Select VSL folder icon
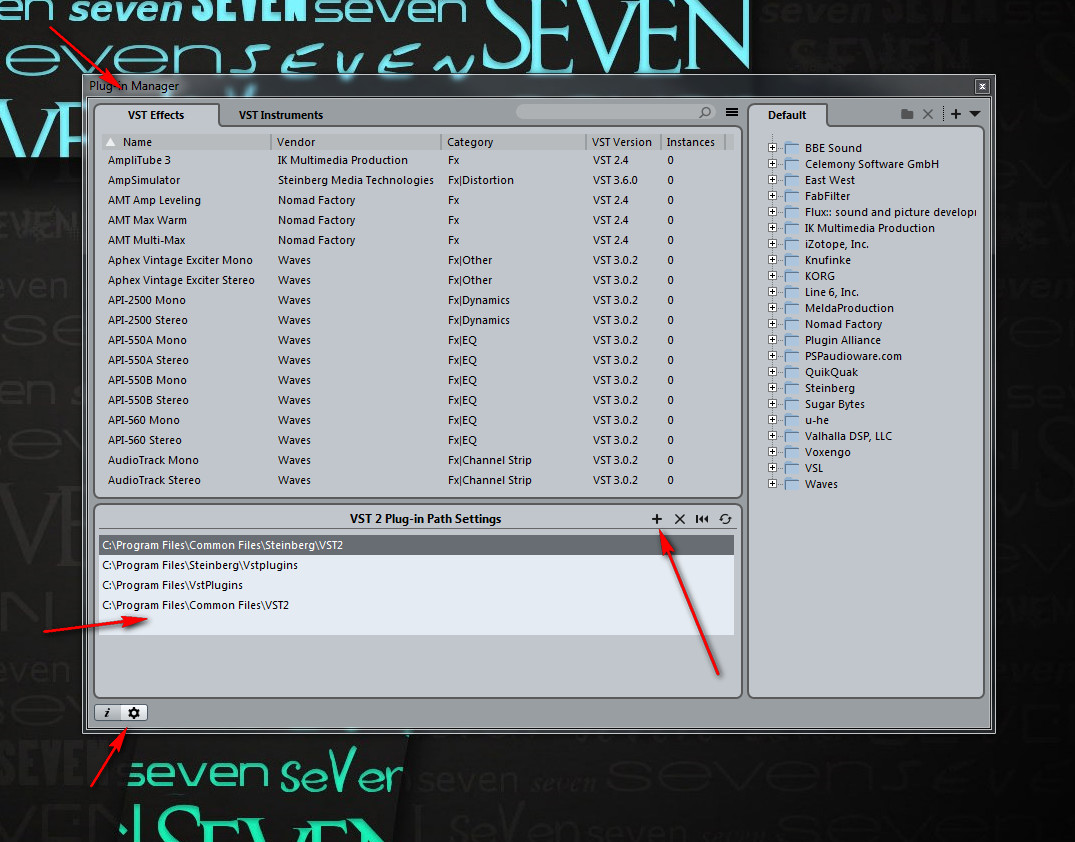Image resolution: width=1075 pixels, height=842 pixels. point(792,468)
